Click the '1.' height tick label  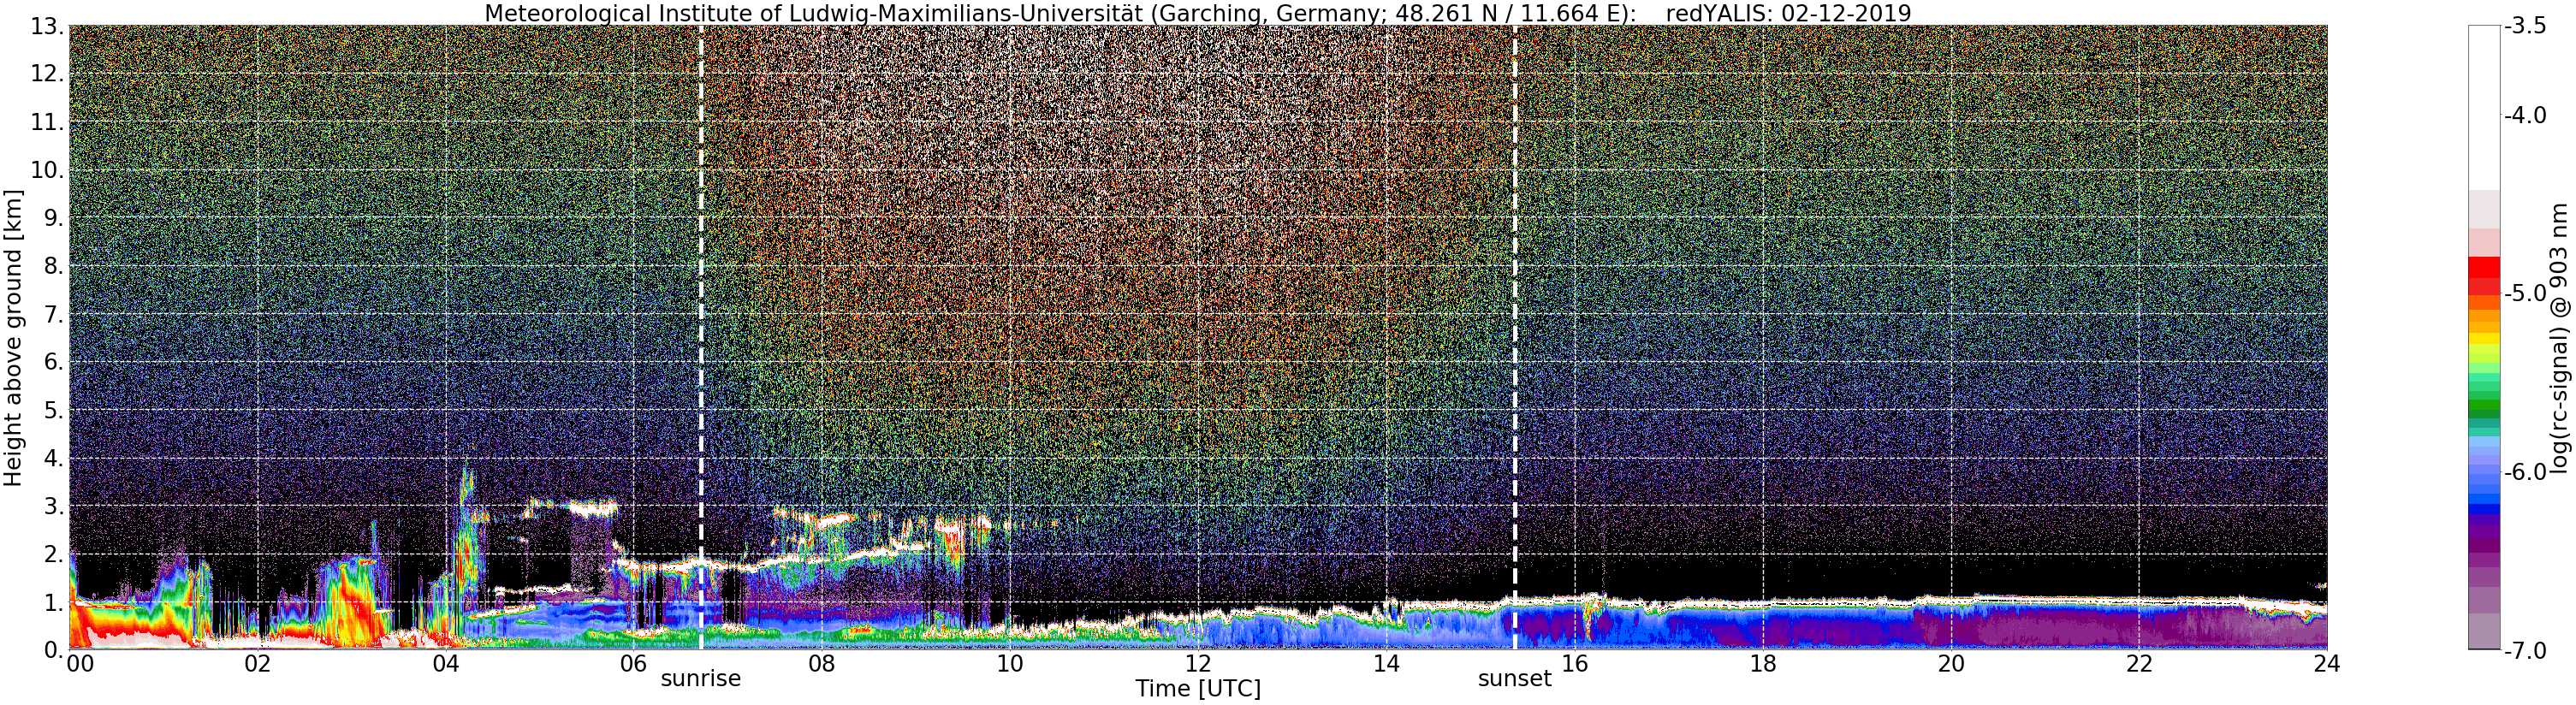pyautogui.click(x=54, y=602)
